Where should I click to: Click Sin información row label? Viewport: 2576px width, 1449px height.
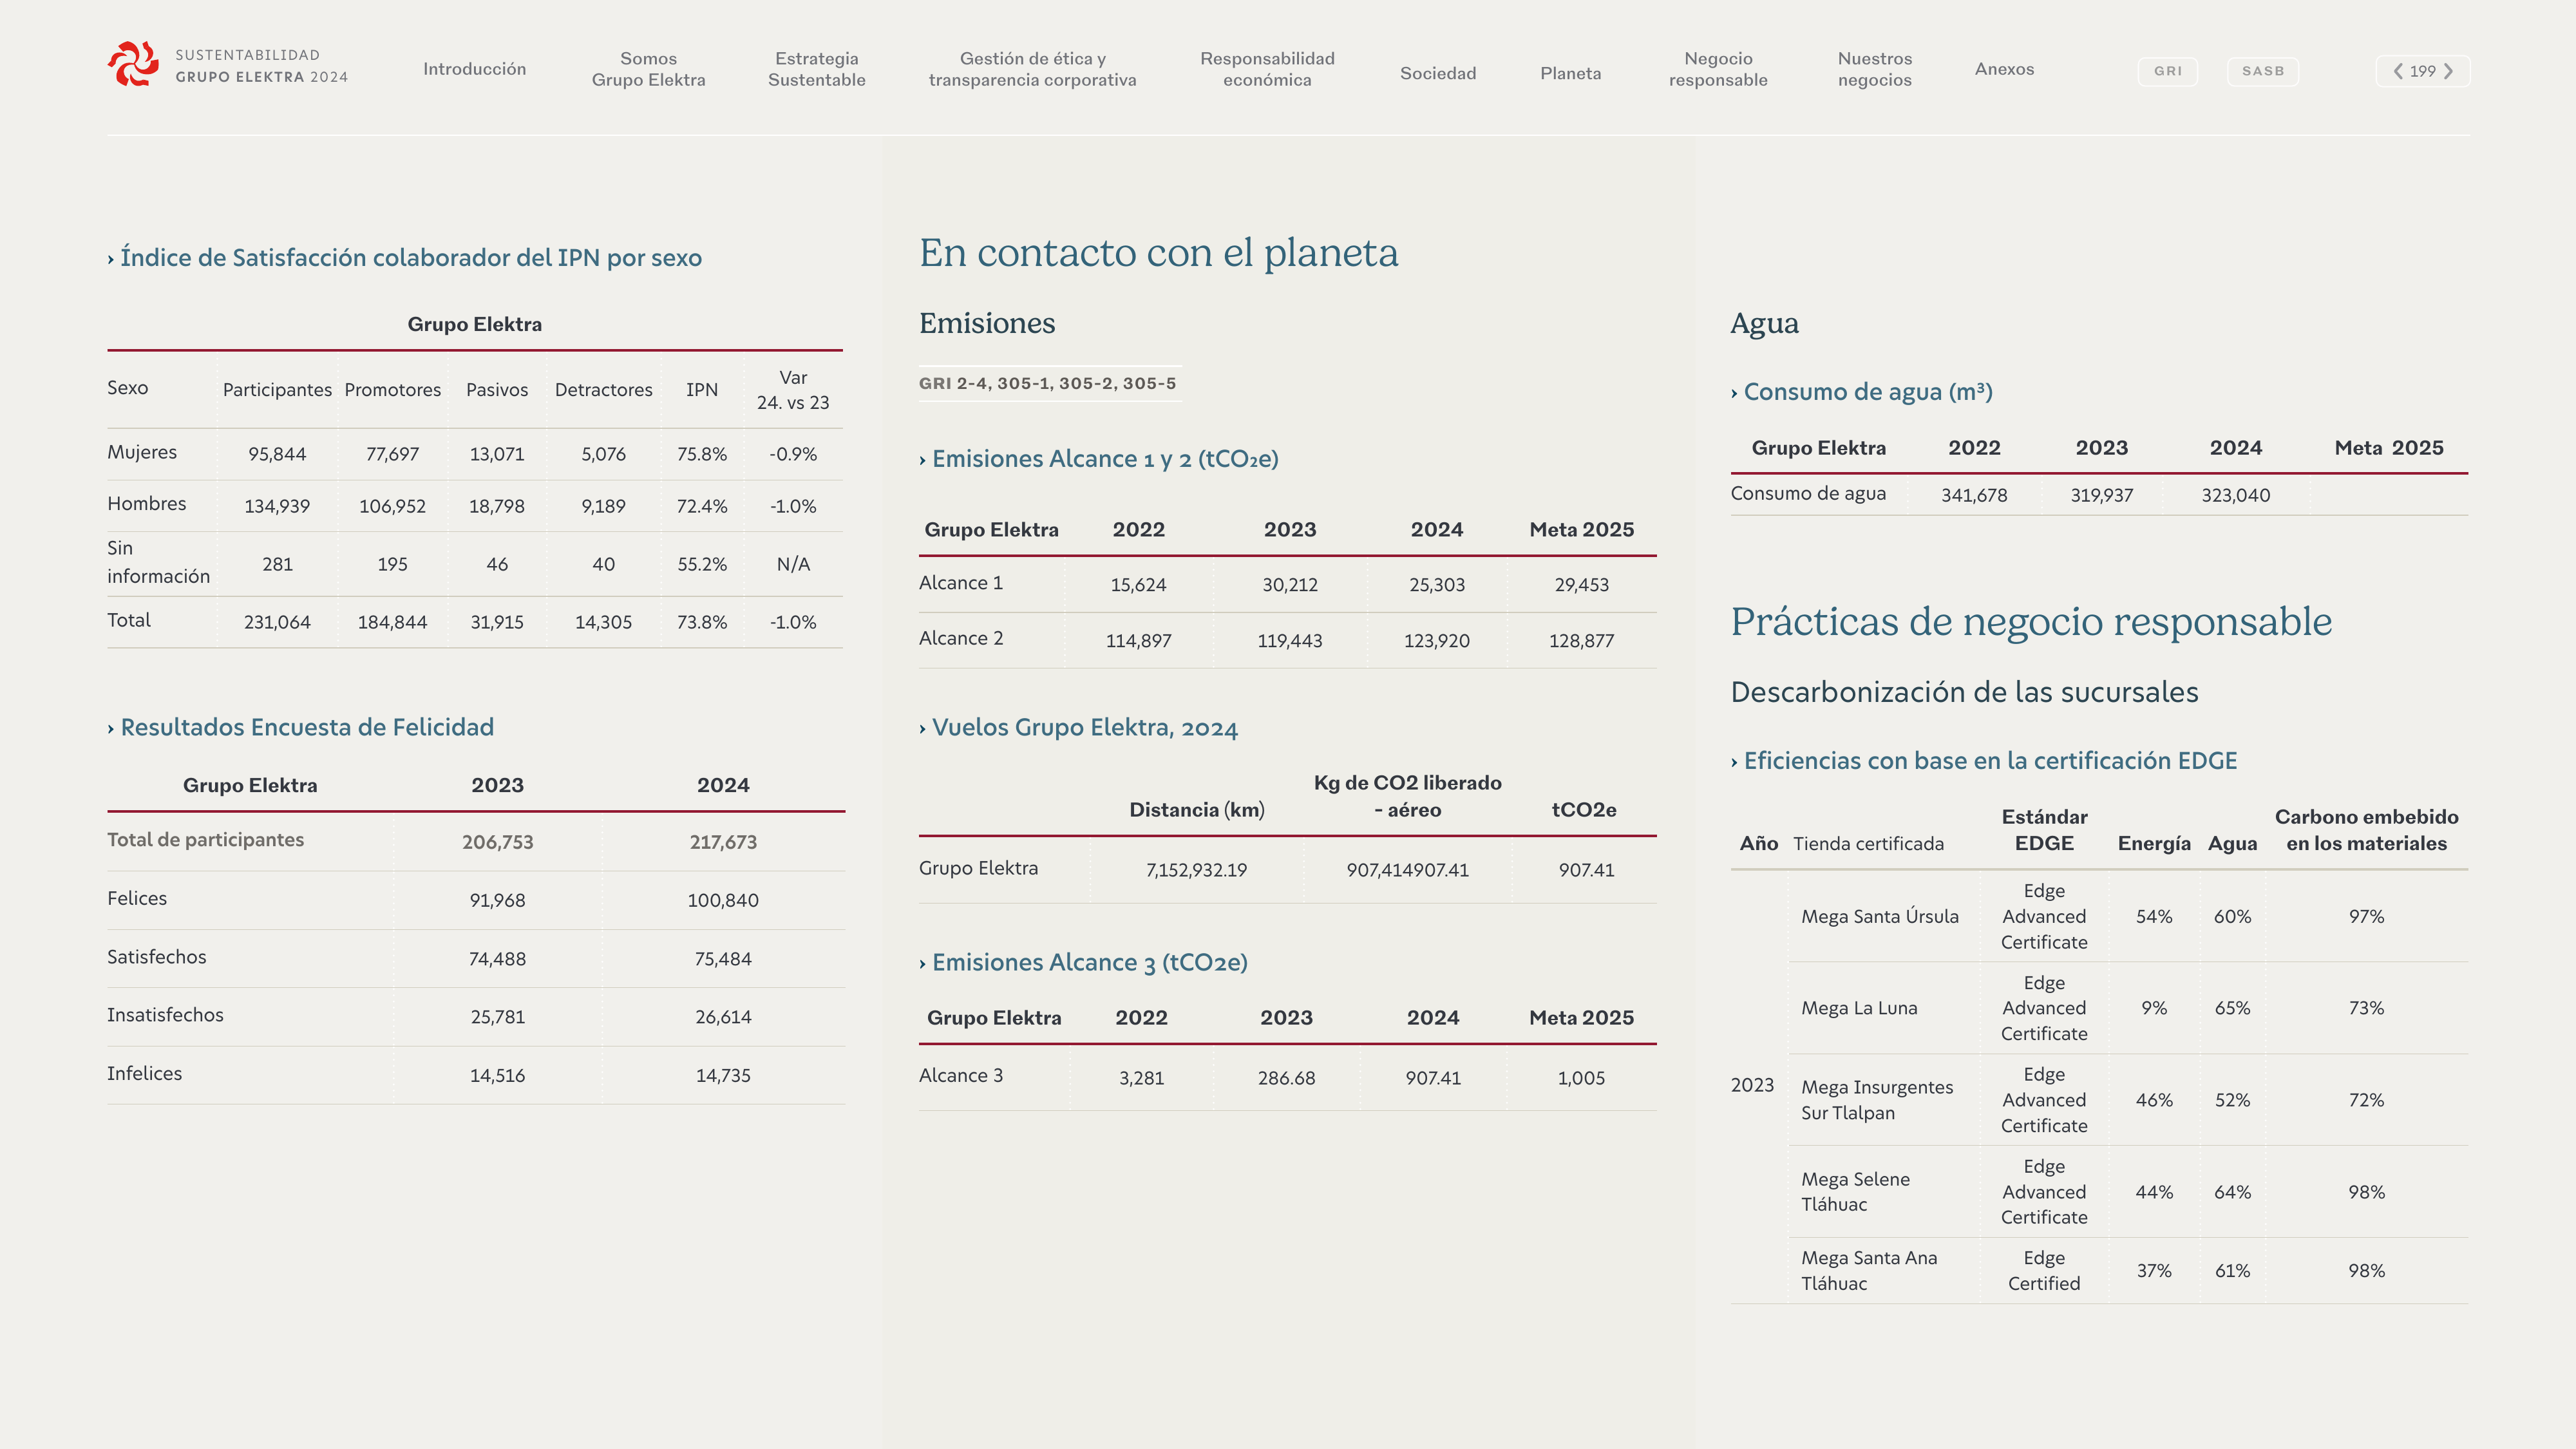[158, 562]
